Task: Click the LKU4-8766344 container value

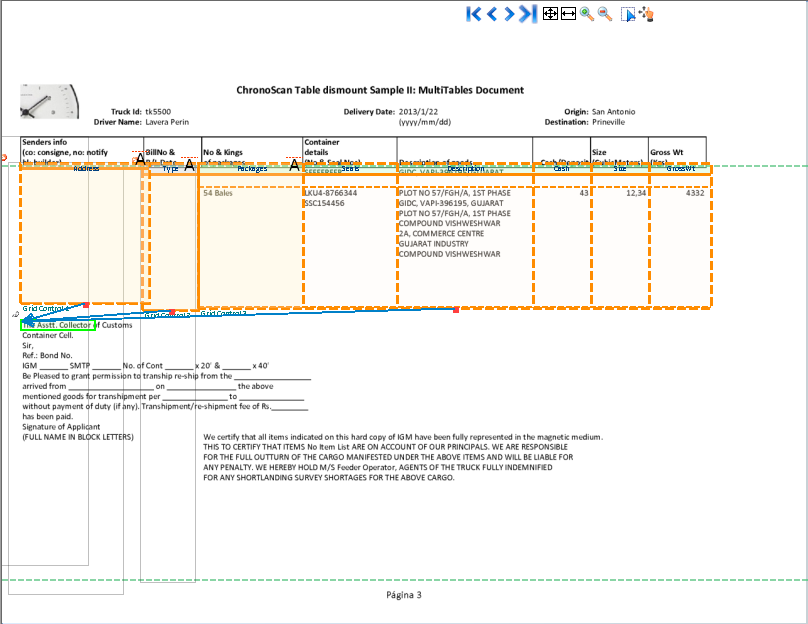Action: point(331,193)
